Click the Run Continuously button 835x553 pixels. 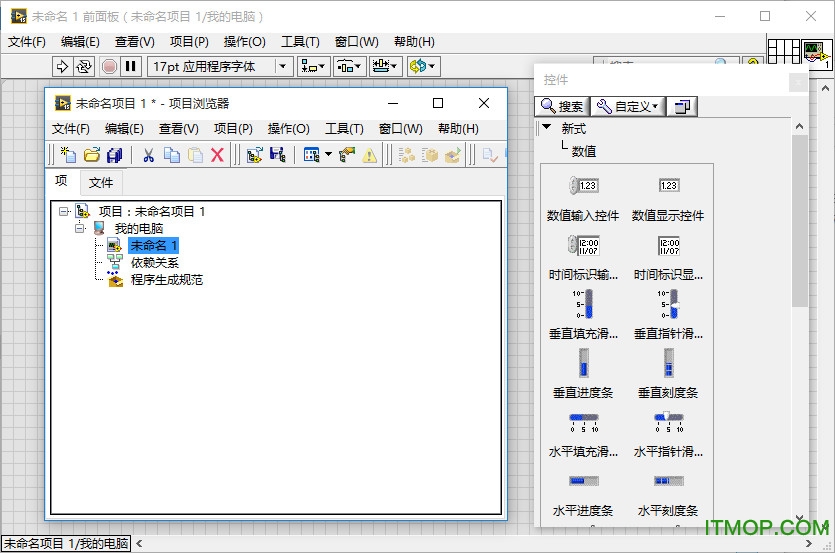click(x=84, y=67)
